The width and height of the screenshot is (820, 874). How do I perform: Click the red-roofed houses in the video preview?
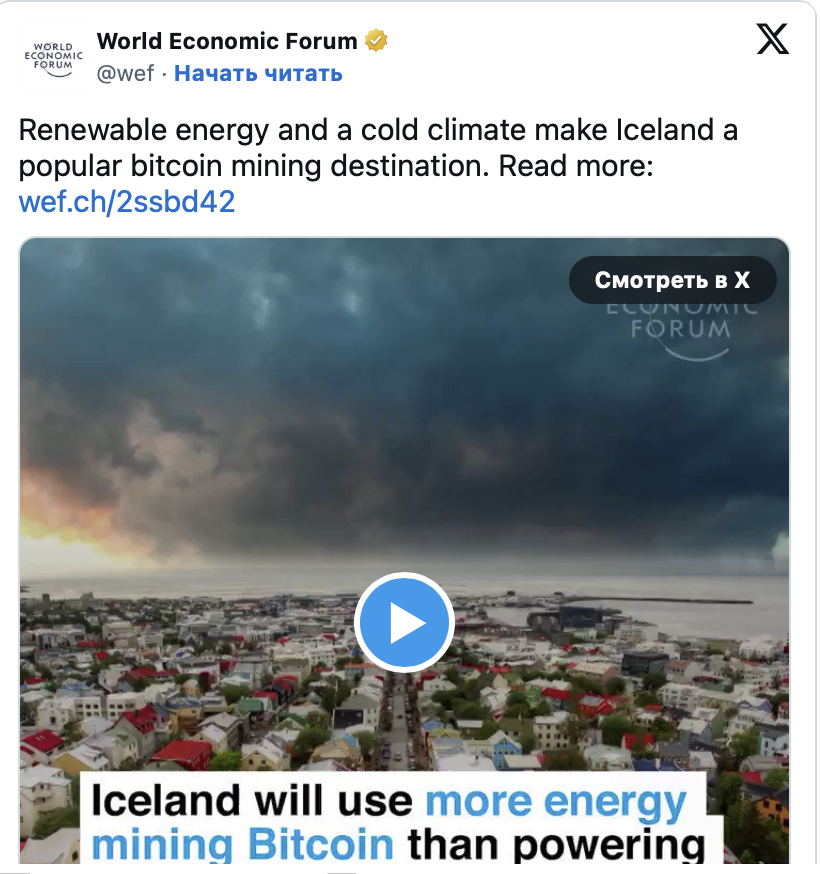pos(180,752)
